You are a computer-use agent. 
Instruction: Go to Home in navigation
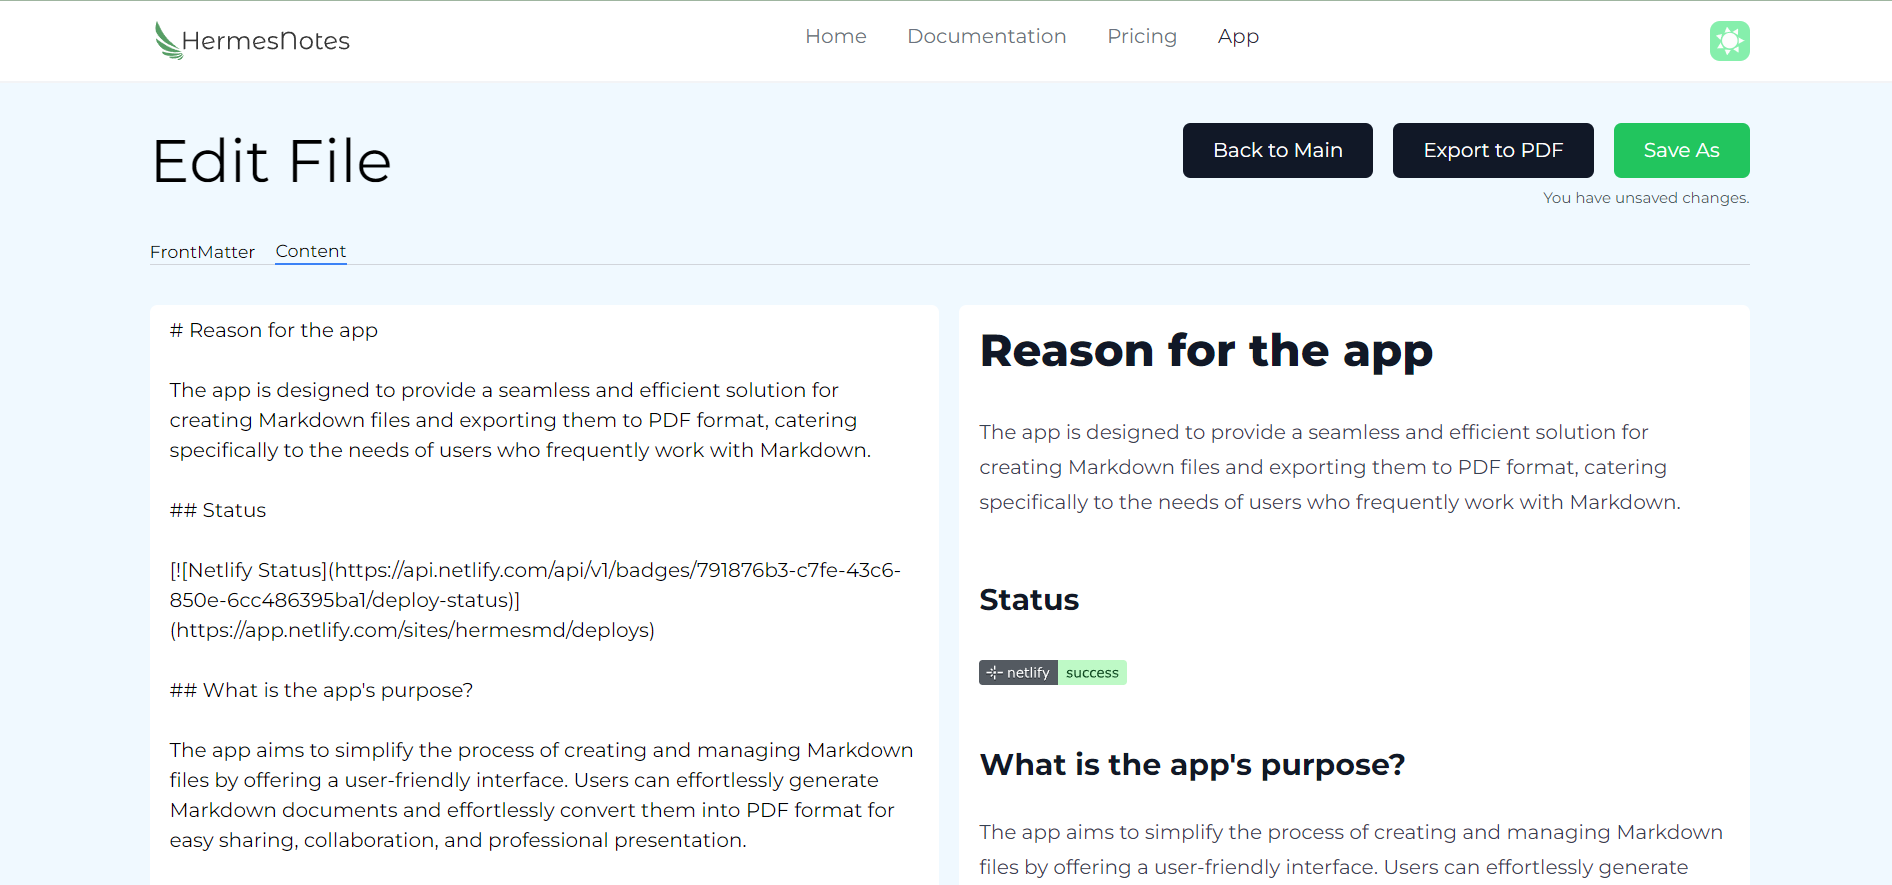[x=836, y=36]
